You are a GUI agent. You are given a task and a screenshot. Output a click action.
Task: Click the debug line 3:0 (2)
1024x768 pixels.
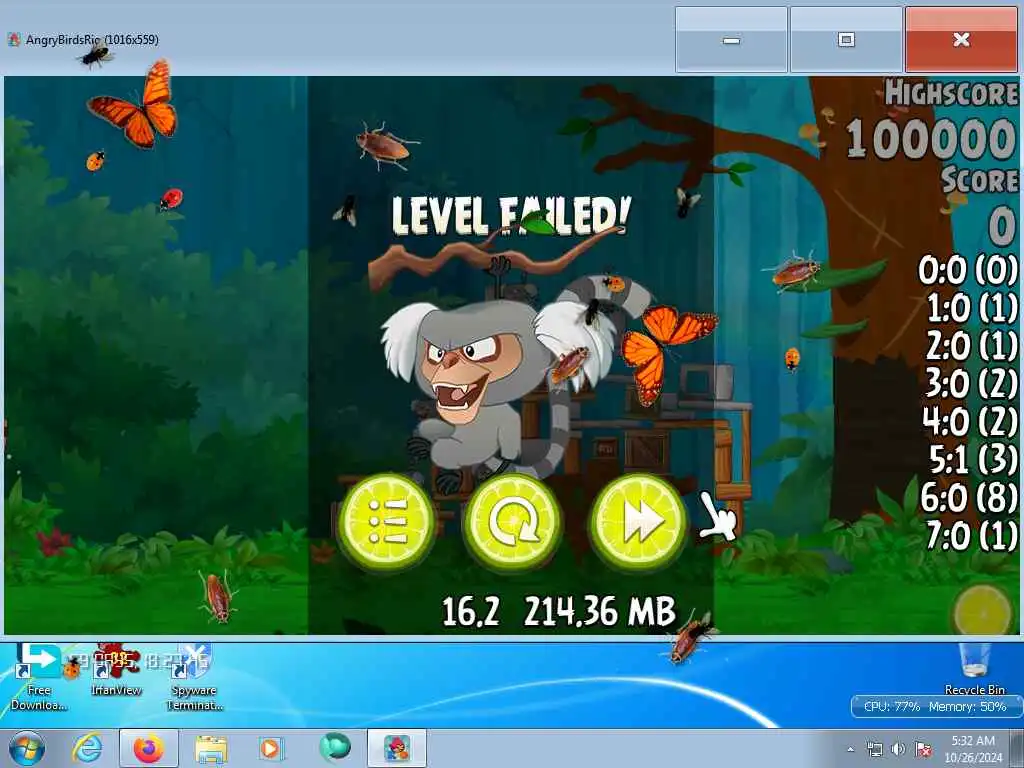click(972, 383)
